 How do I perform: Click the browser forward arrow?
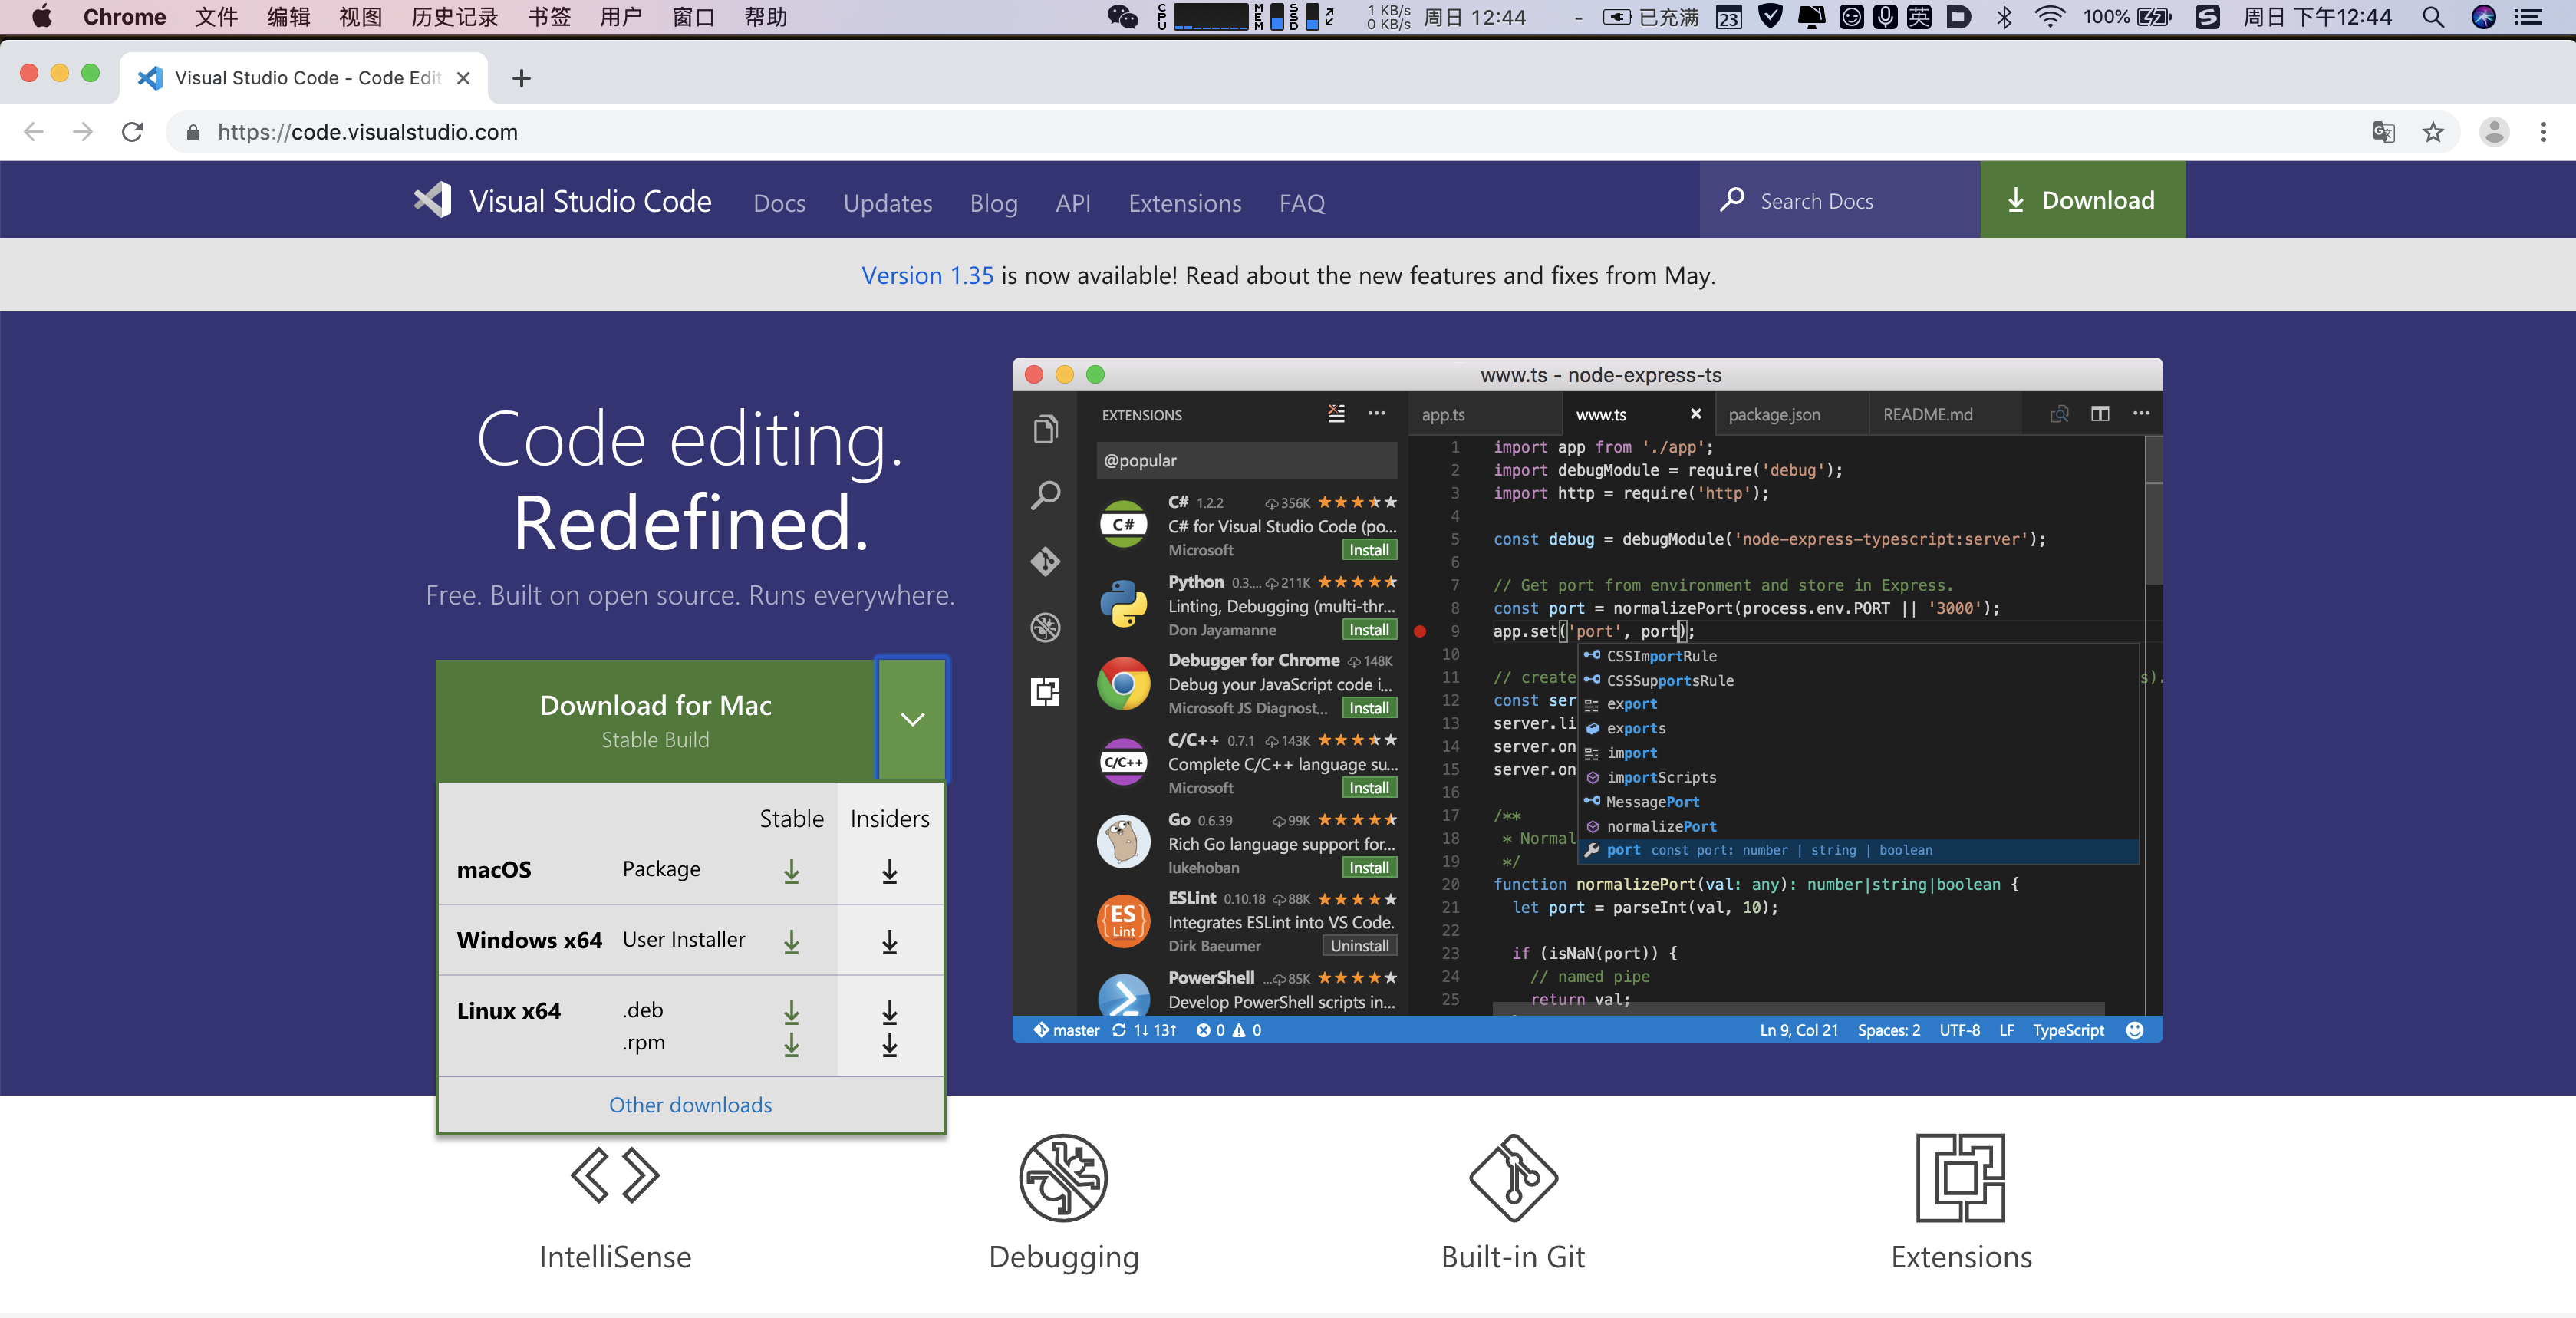(x=83, y=132)
